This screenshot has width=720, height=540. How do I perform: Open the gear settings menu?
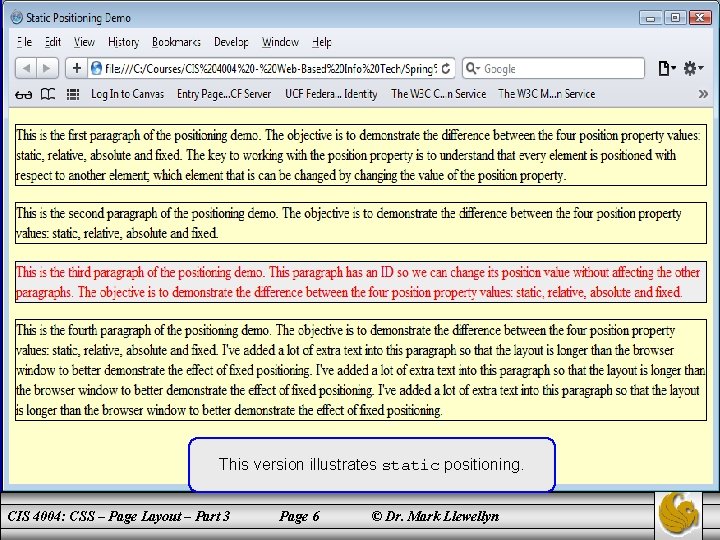click(693, 68)
